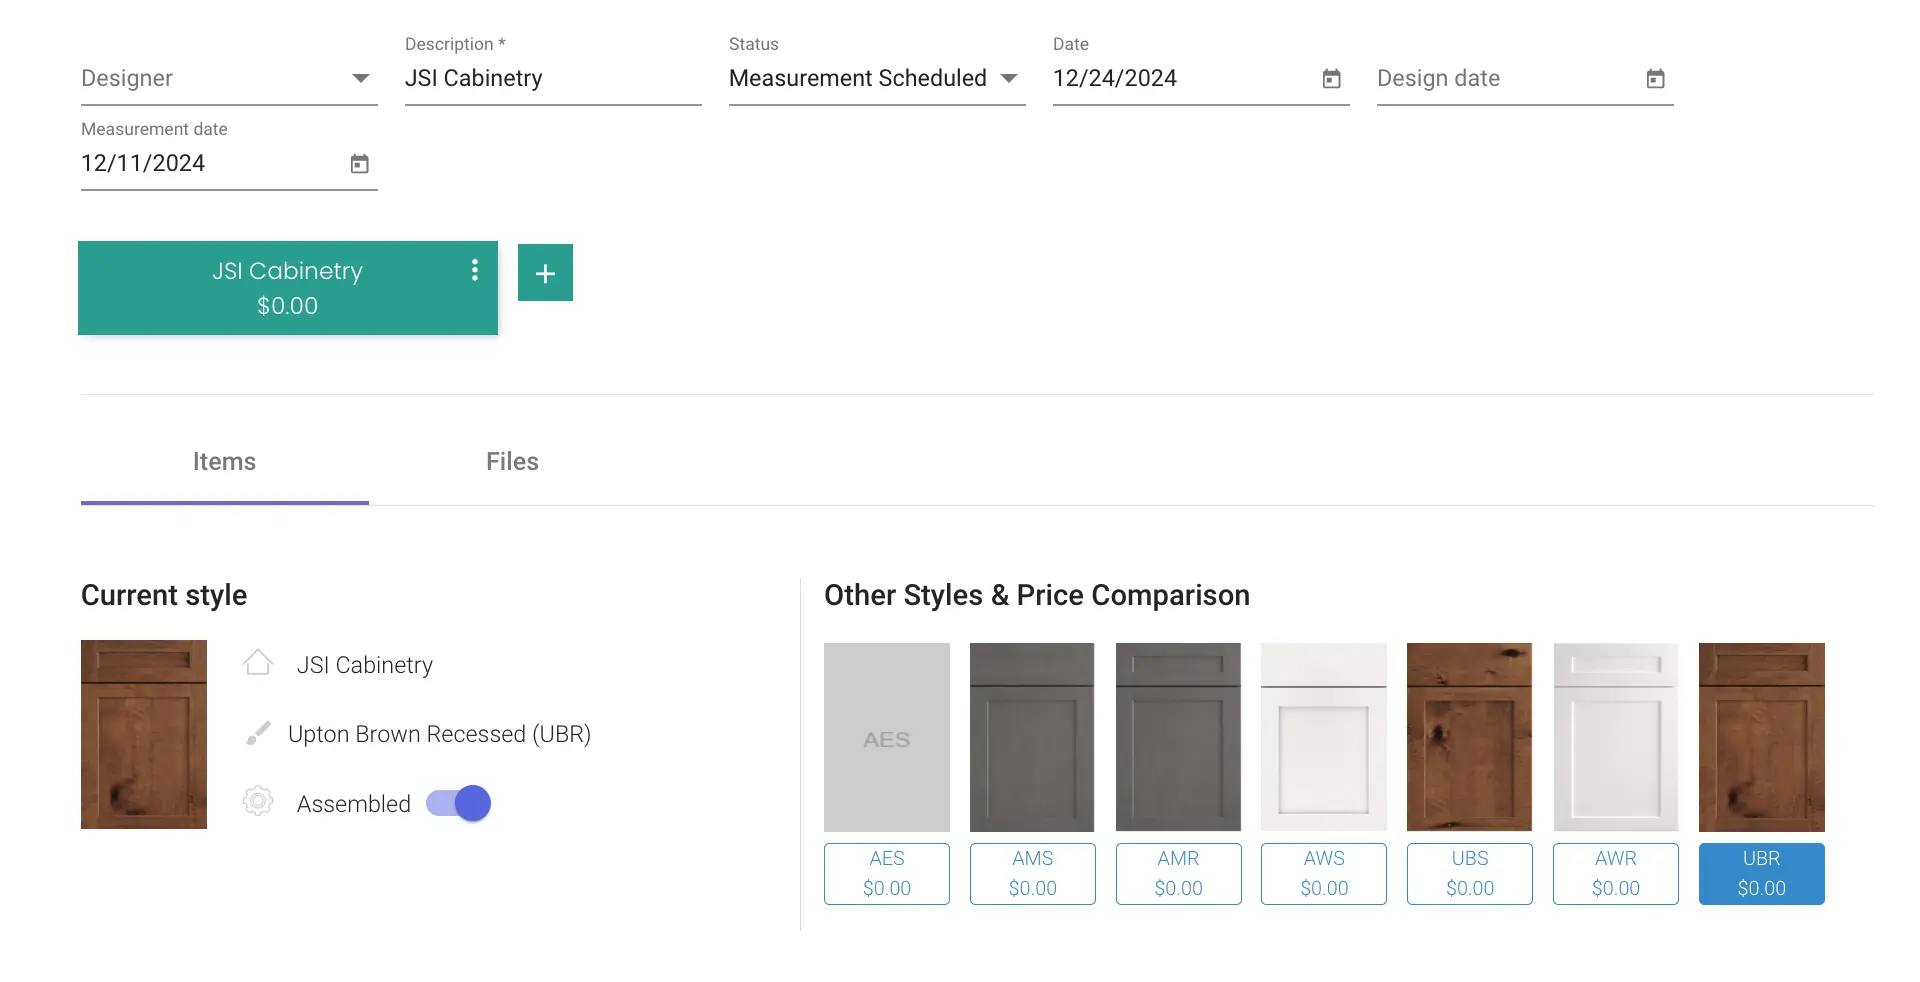The height and width of the screenshot is (982, 1920).
Task: Click the UBR brown door thumbnail in comparison
Action: 1762,737
